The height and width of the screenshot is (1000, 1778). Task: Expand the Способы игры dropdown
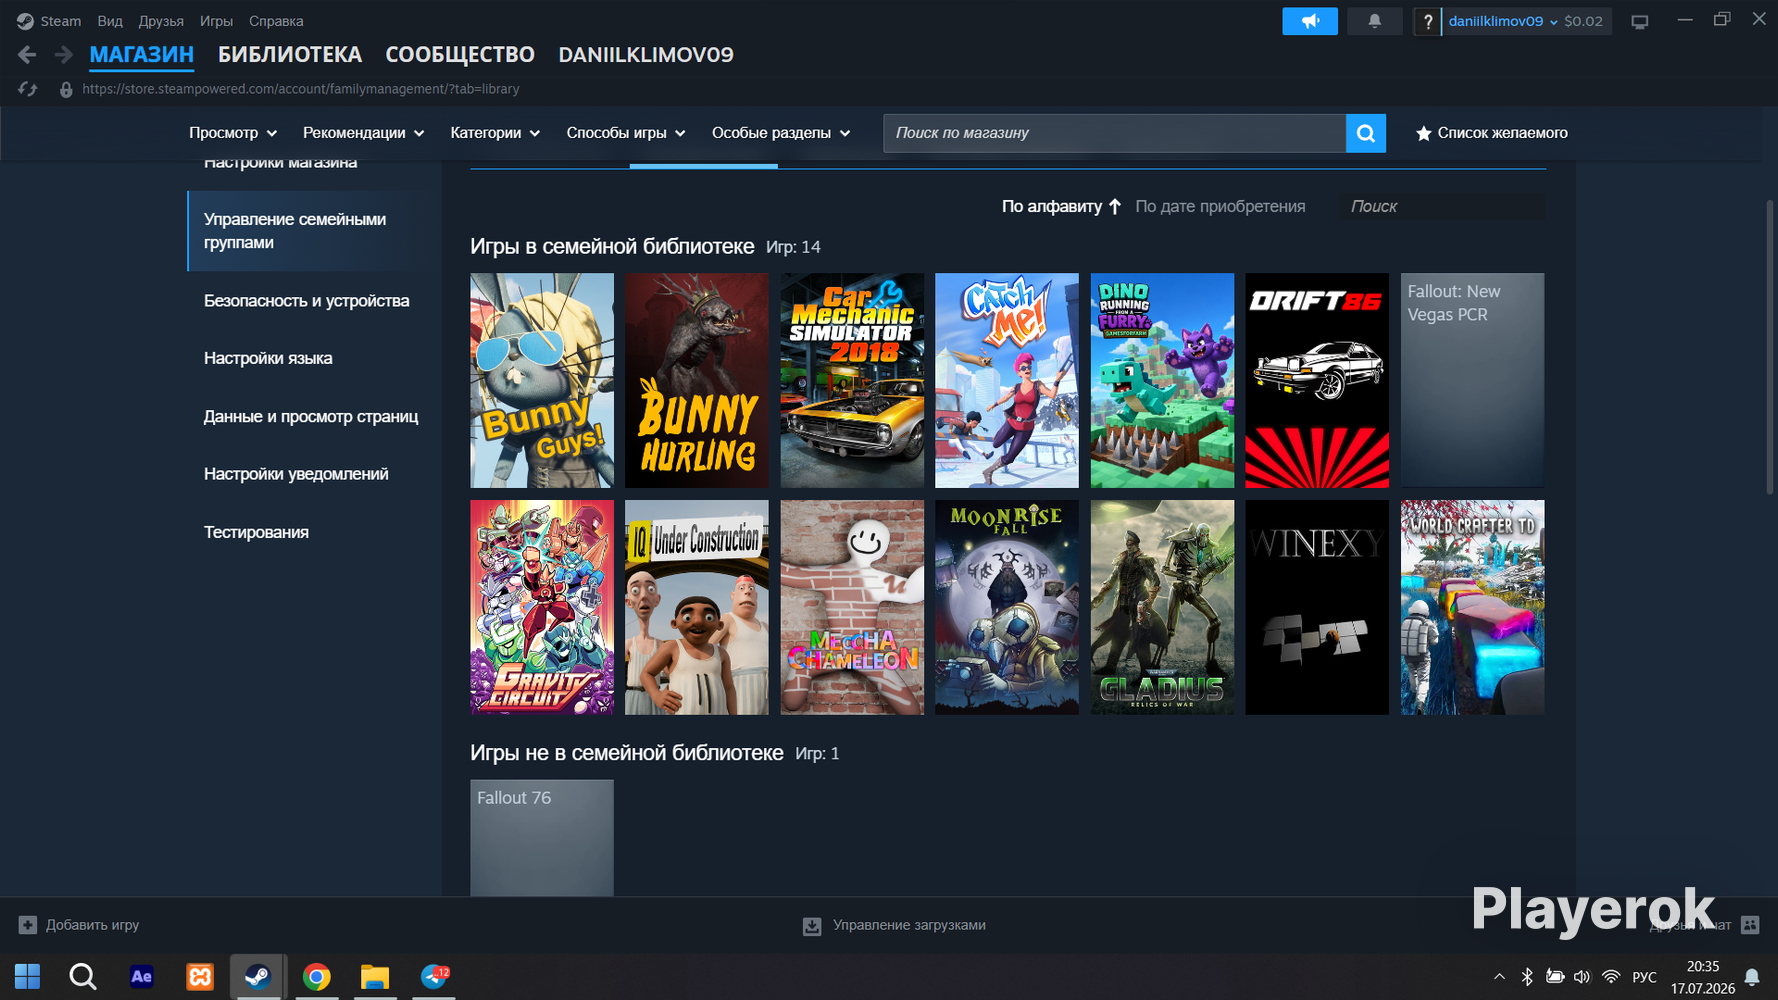tap(626, 133)
